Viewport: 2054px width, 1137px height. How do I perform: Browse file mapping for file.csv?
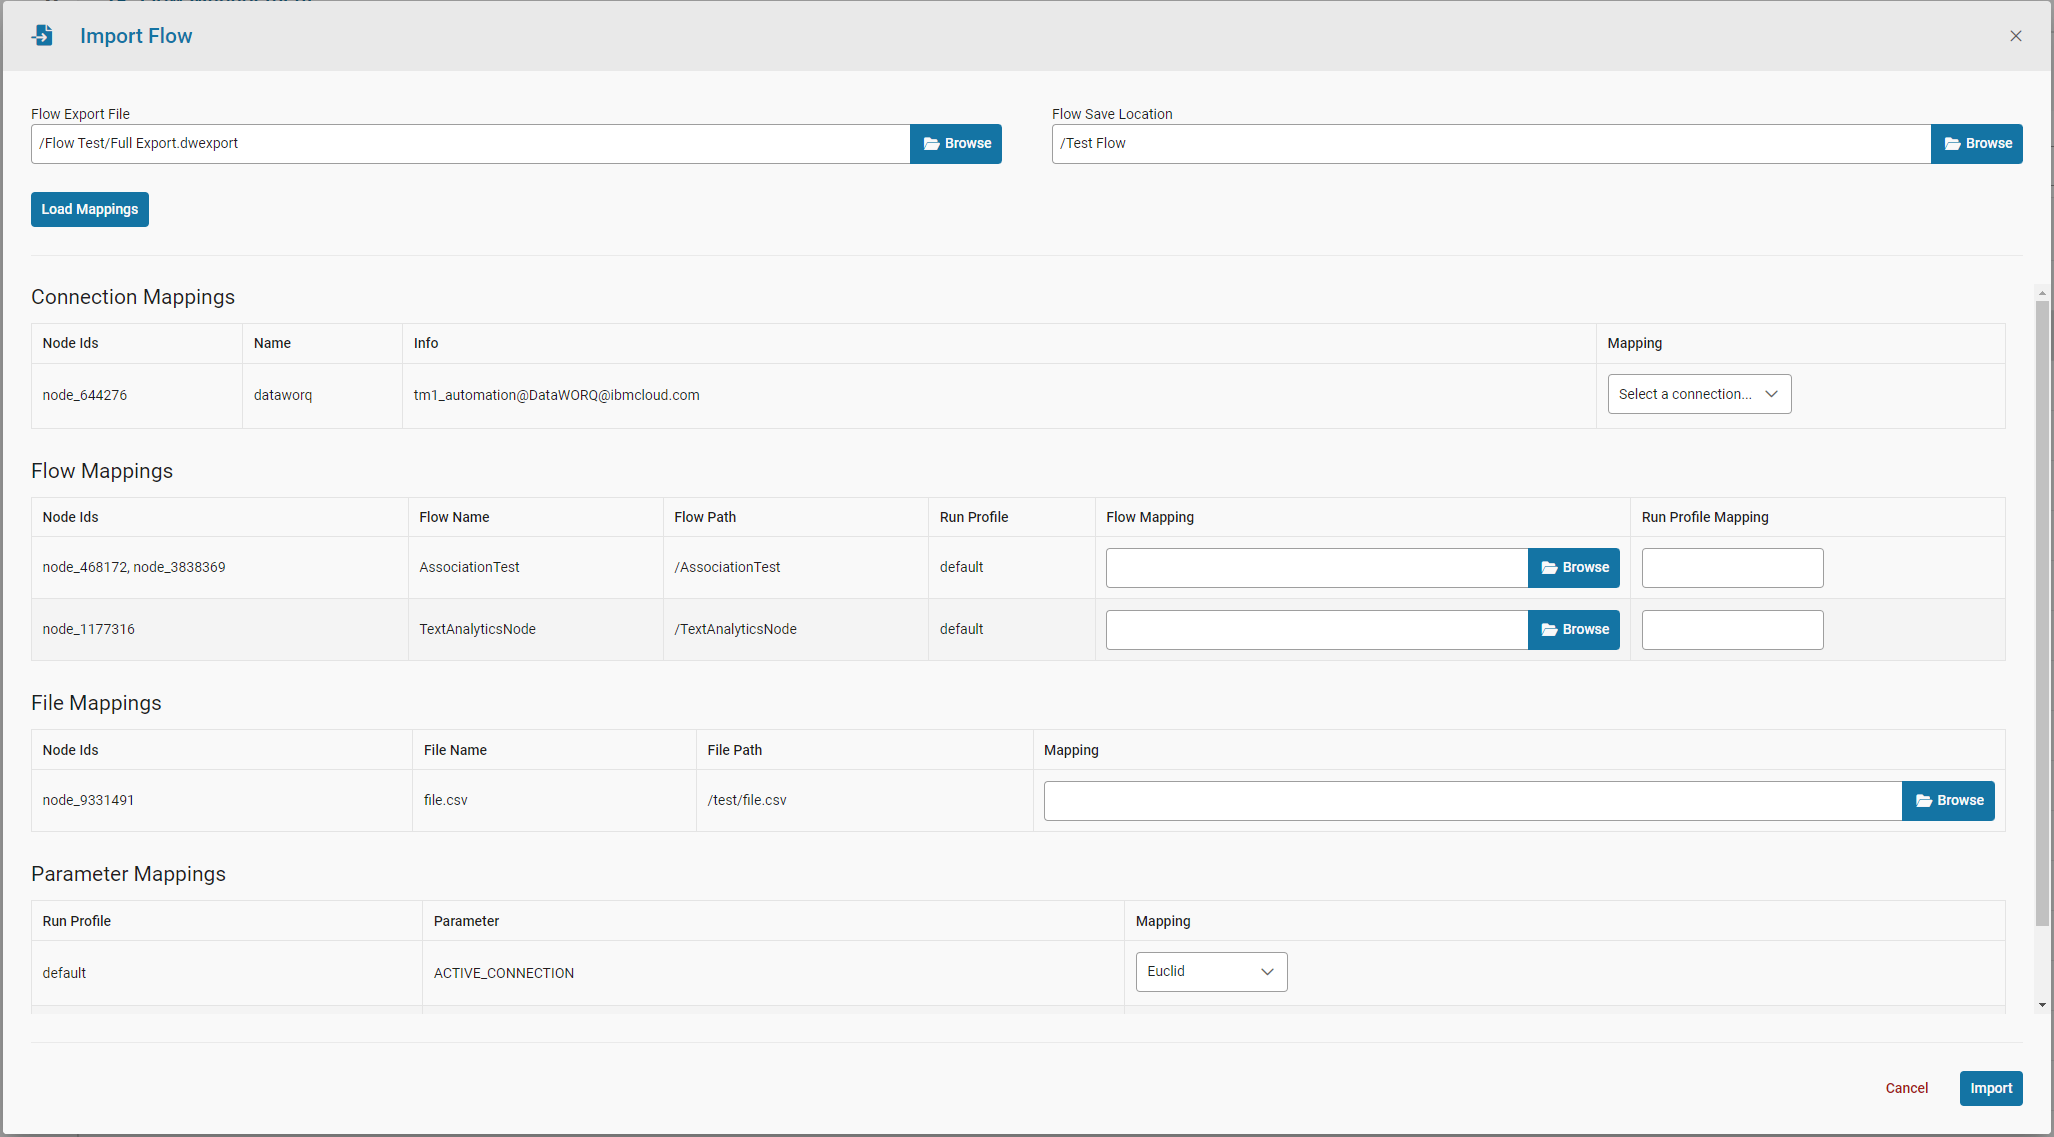coord(1948,801)
